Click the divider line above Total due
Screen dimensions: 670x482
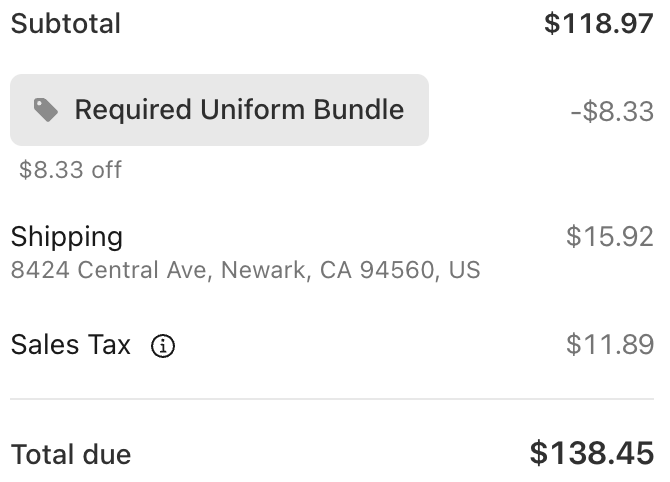click(332, 399)
